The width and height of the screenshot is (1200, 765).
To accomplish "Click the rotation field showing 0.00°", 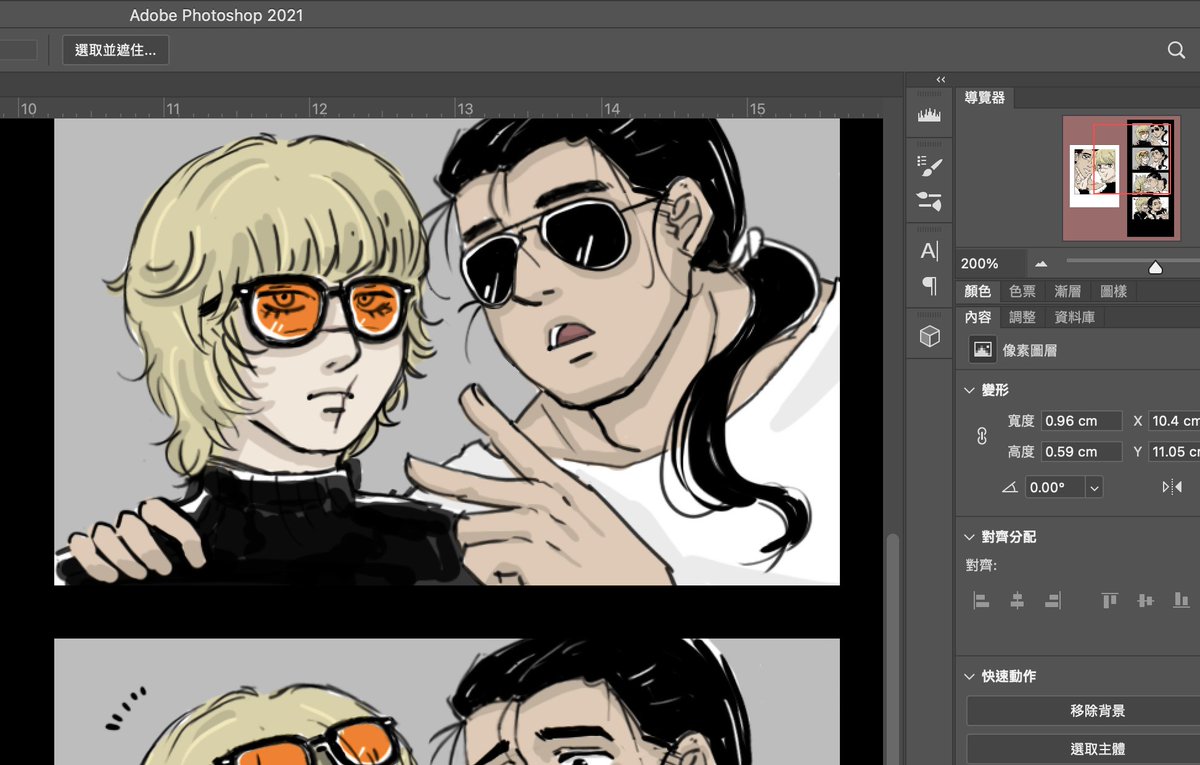I will coord(1056,488).
